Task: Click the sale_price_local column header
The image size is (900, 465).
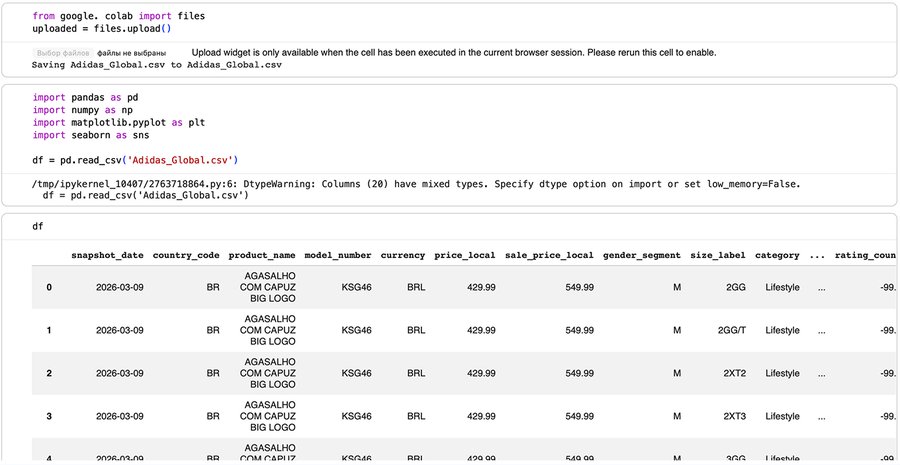Action: tap(549, 255)
